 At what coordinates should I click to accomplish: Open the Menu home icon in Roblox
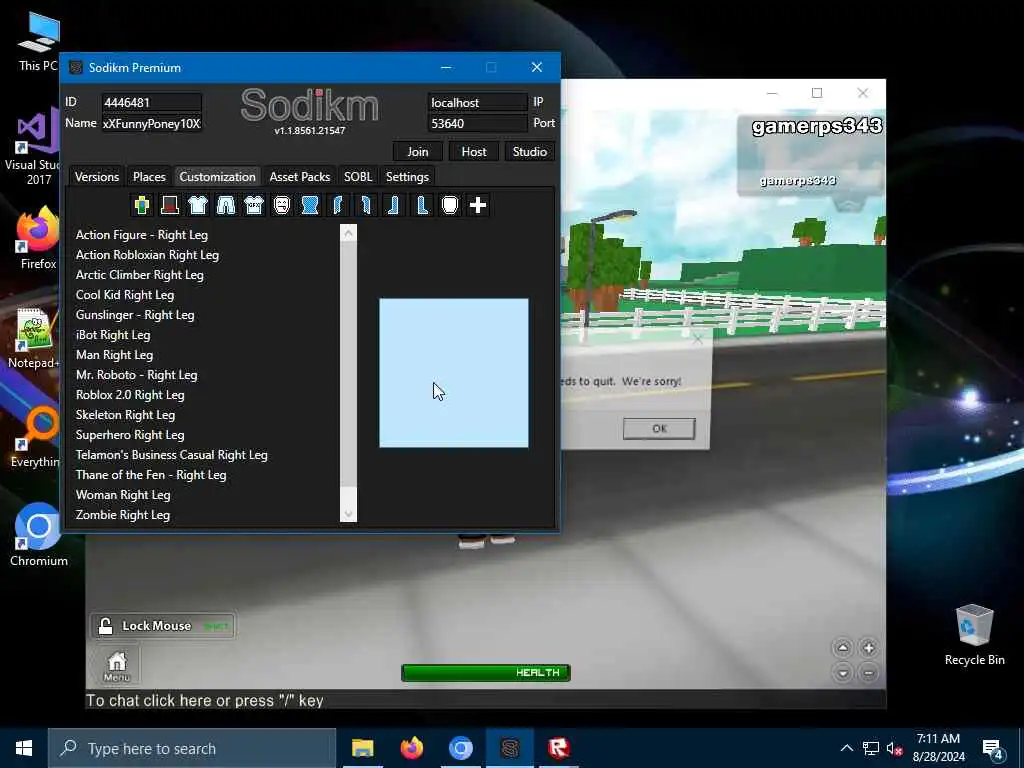[x=117, y=666]
